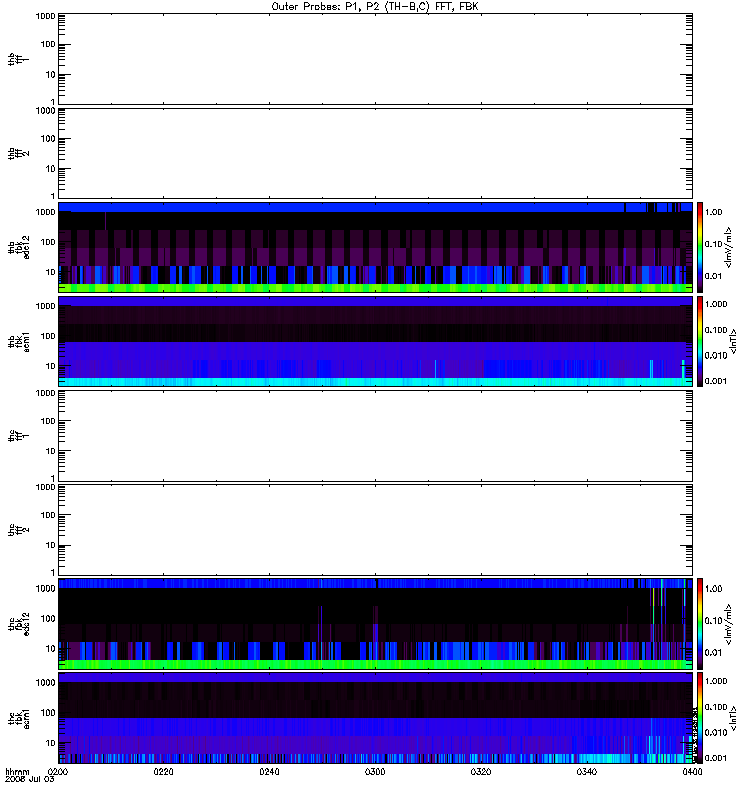Click the 0.10 label on thc edc12 color bar
Screen dimensions: 750x800
pos(713,620)
